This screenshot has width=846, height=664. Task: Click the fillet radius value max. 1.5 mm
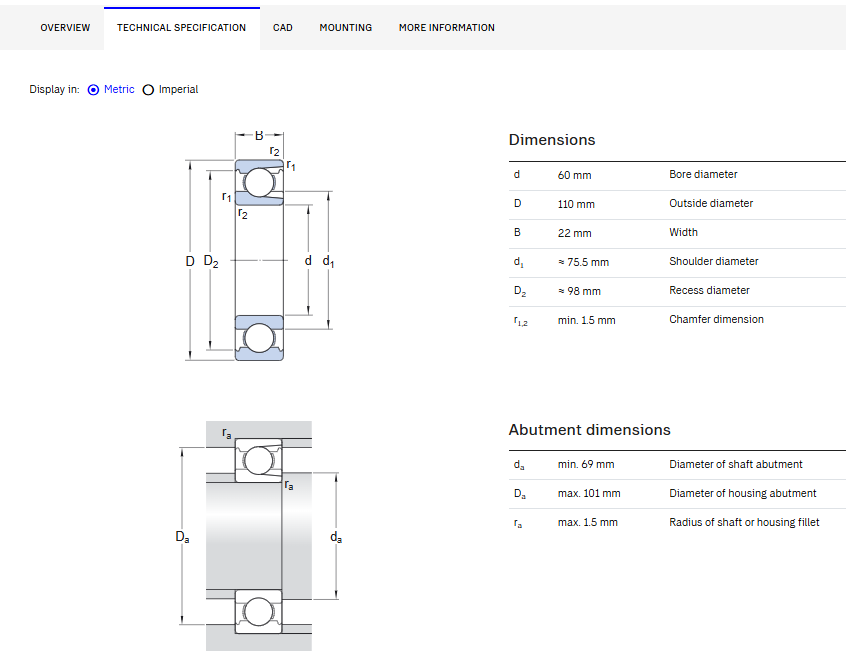(x=588, y=523)
